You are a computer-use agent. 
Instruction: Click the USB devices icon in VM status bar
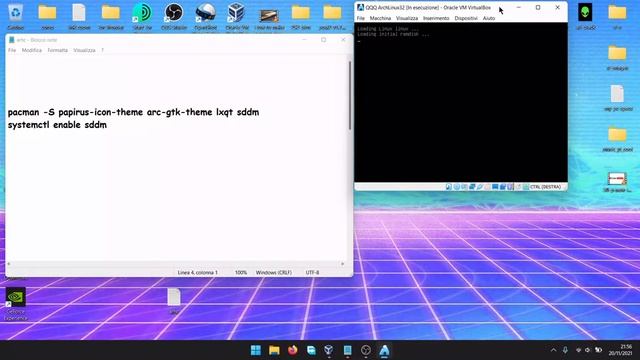(480, 187)
